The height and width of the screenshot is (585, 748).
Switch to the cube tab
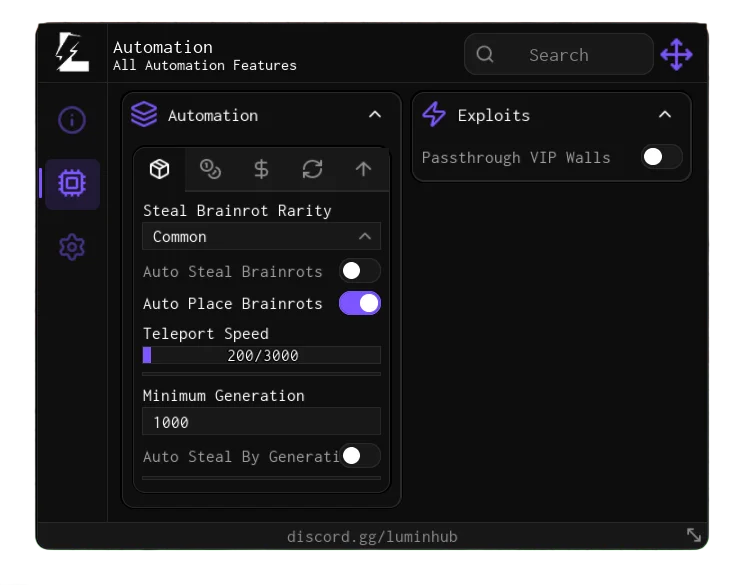159,170
